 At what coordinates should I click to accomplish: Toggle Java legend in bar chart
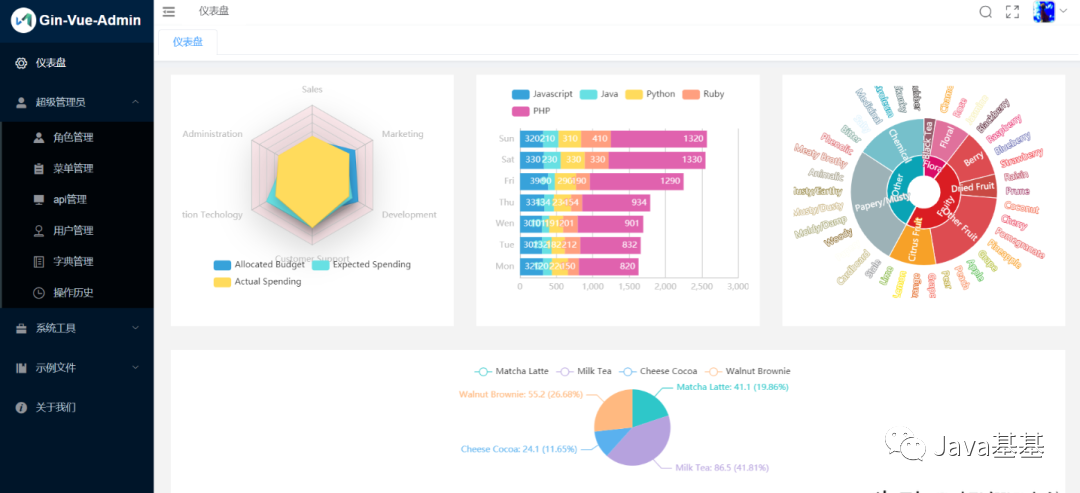(599, 94)
